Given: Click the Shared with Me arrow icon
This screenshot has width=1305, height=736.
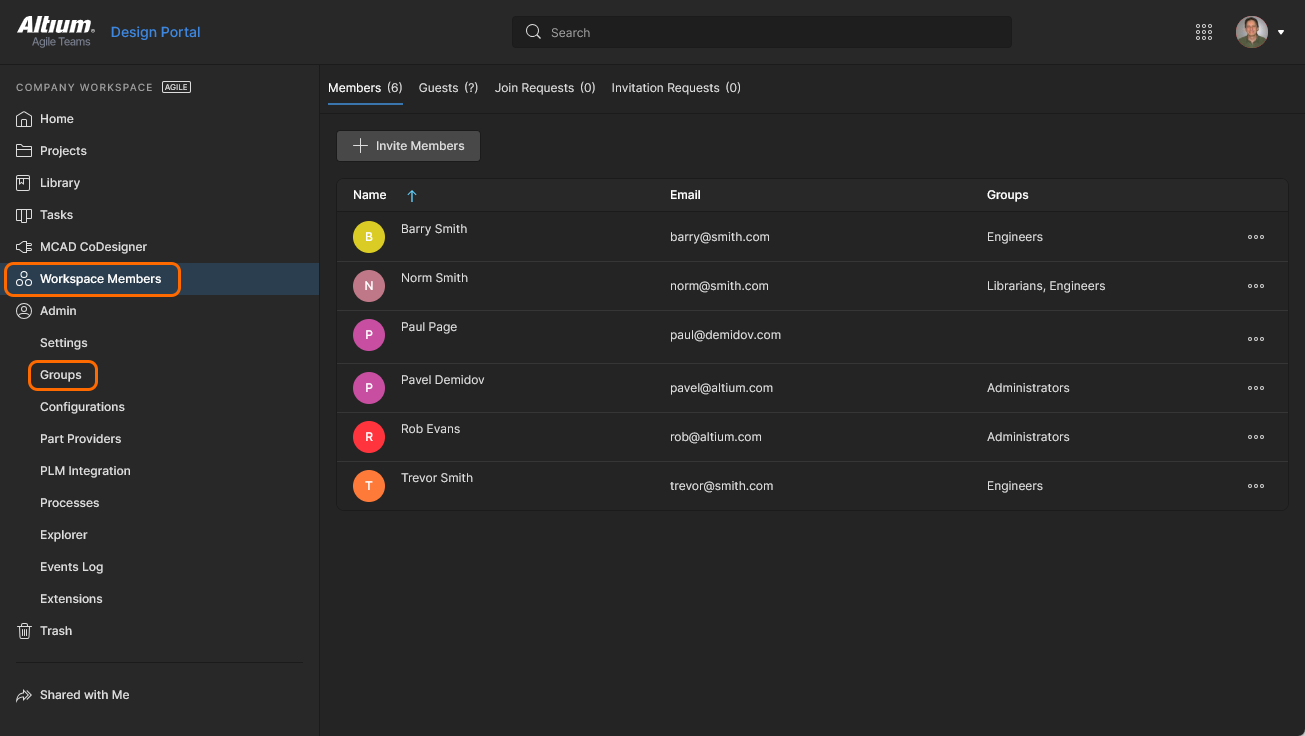Looking at the screenshot, I should click(25, 695).
